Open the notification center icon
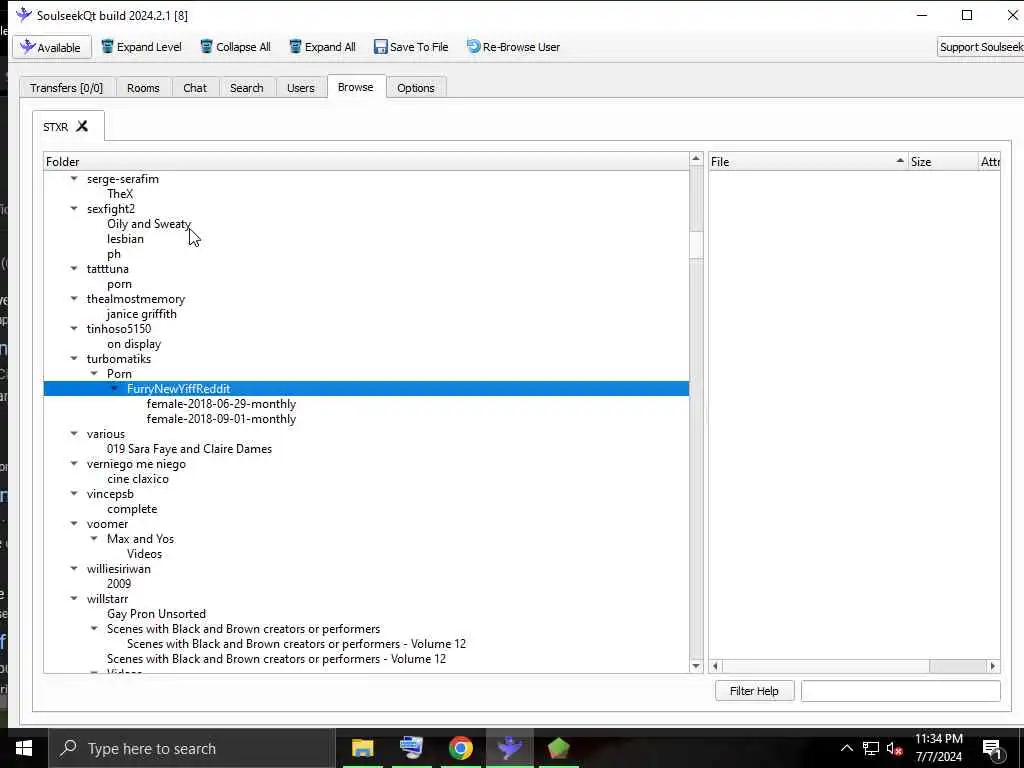This screenshot has width=1024, height=768. click(992, 750)
